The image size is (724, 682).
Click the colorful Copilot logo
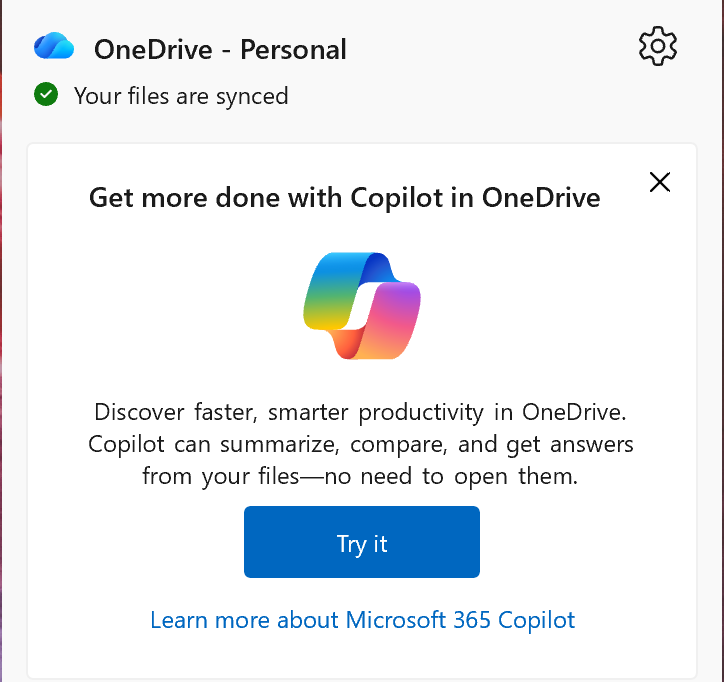point(362,305)
